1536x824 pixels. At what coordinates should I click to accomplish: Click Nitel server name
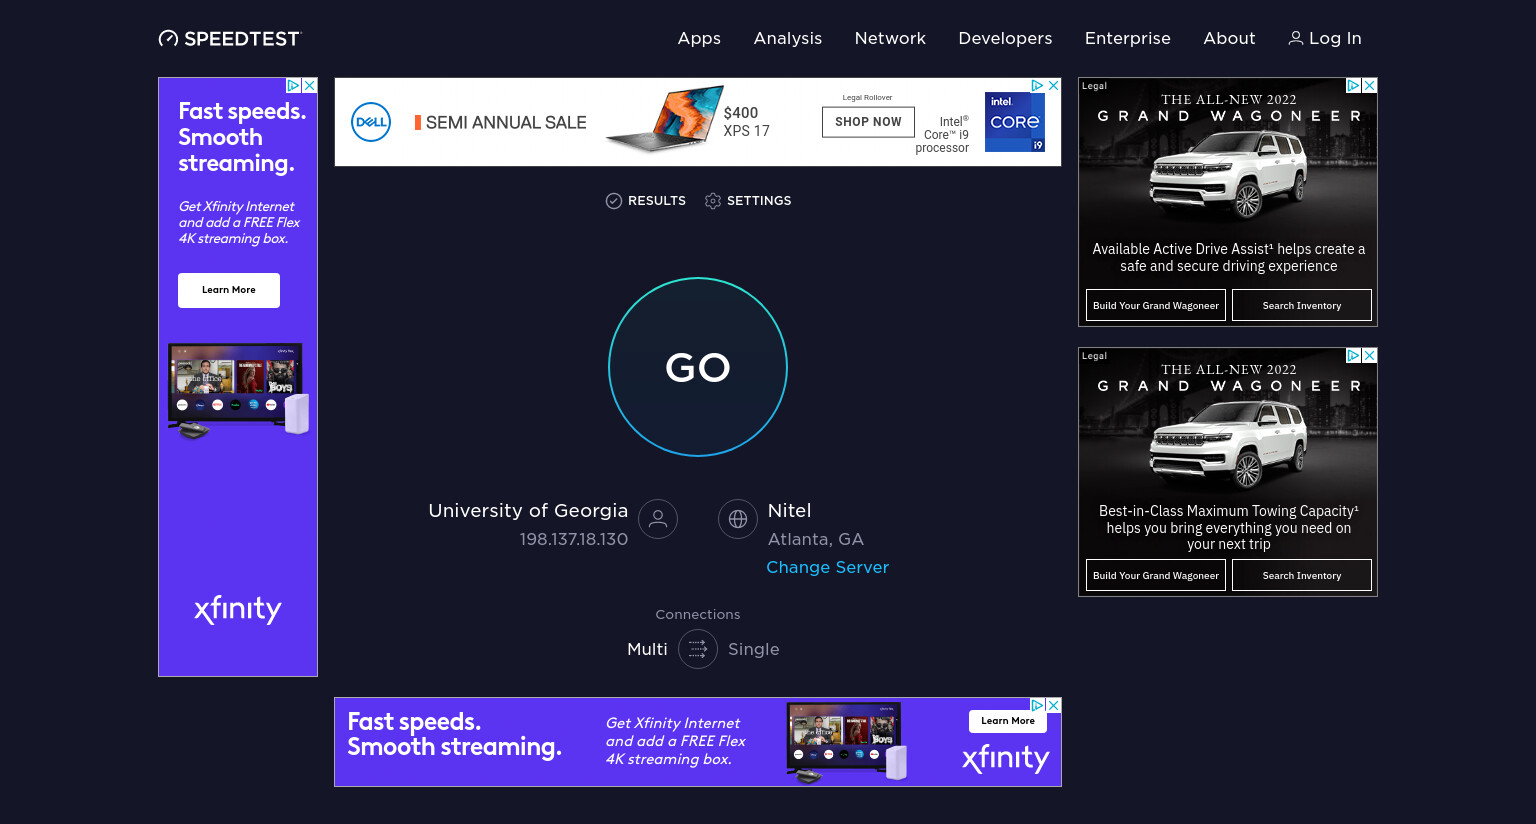click(x=789, y=511)
